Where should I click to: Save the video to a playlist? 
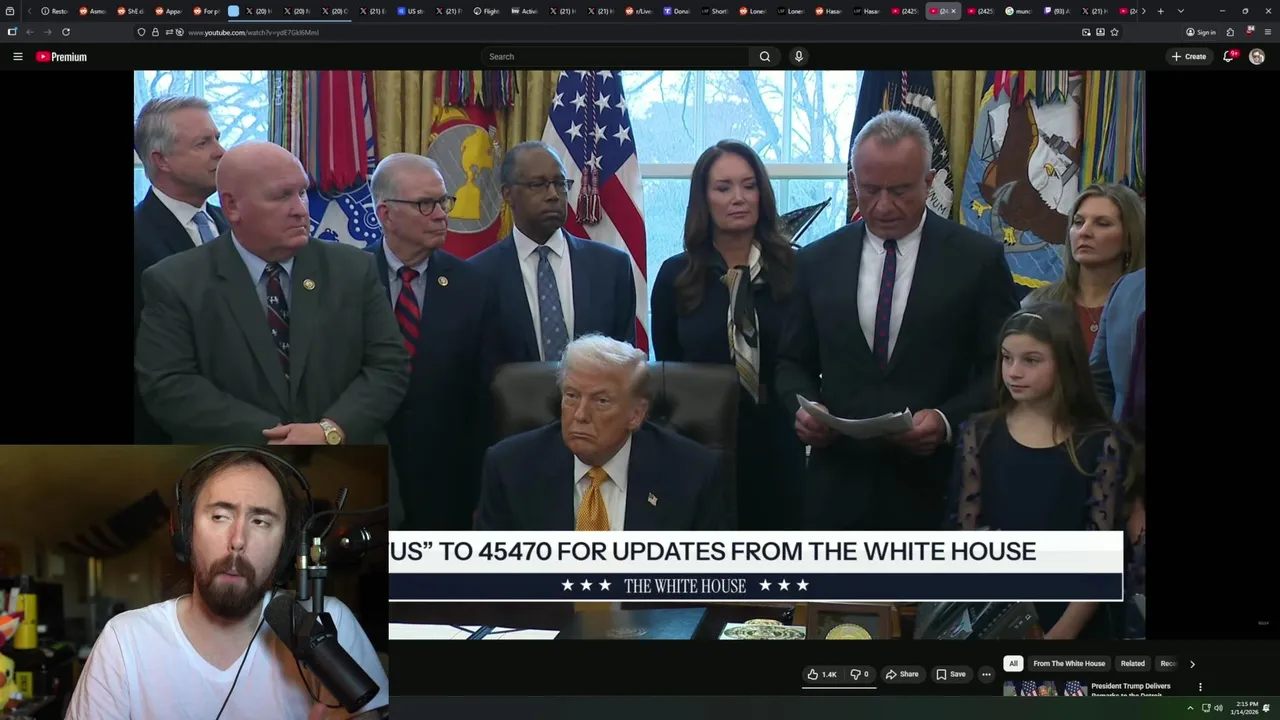click(x=951, y=674)
